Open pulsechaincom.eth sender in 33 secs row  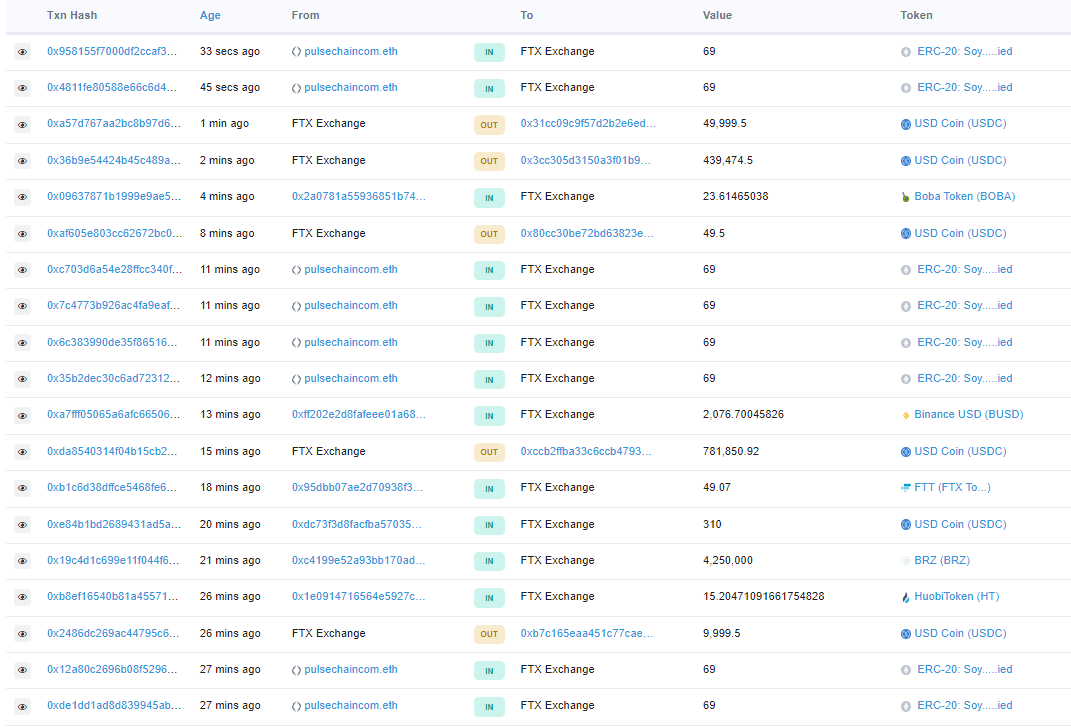click(x=351, y=51)
